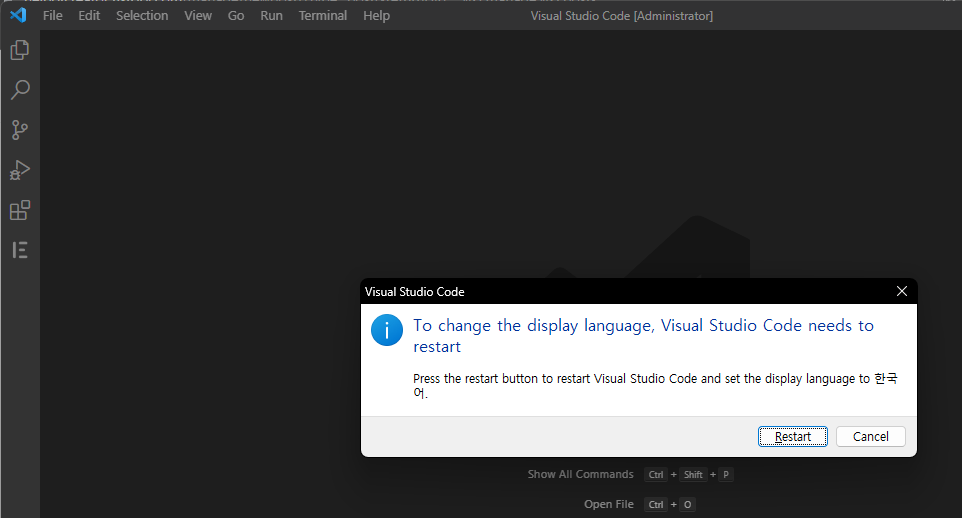Click the Open File shortcut text
962x518 pixels.
[x=609, y=504]
